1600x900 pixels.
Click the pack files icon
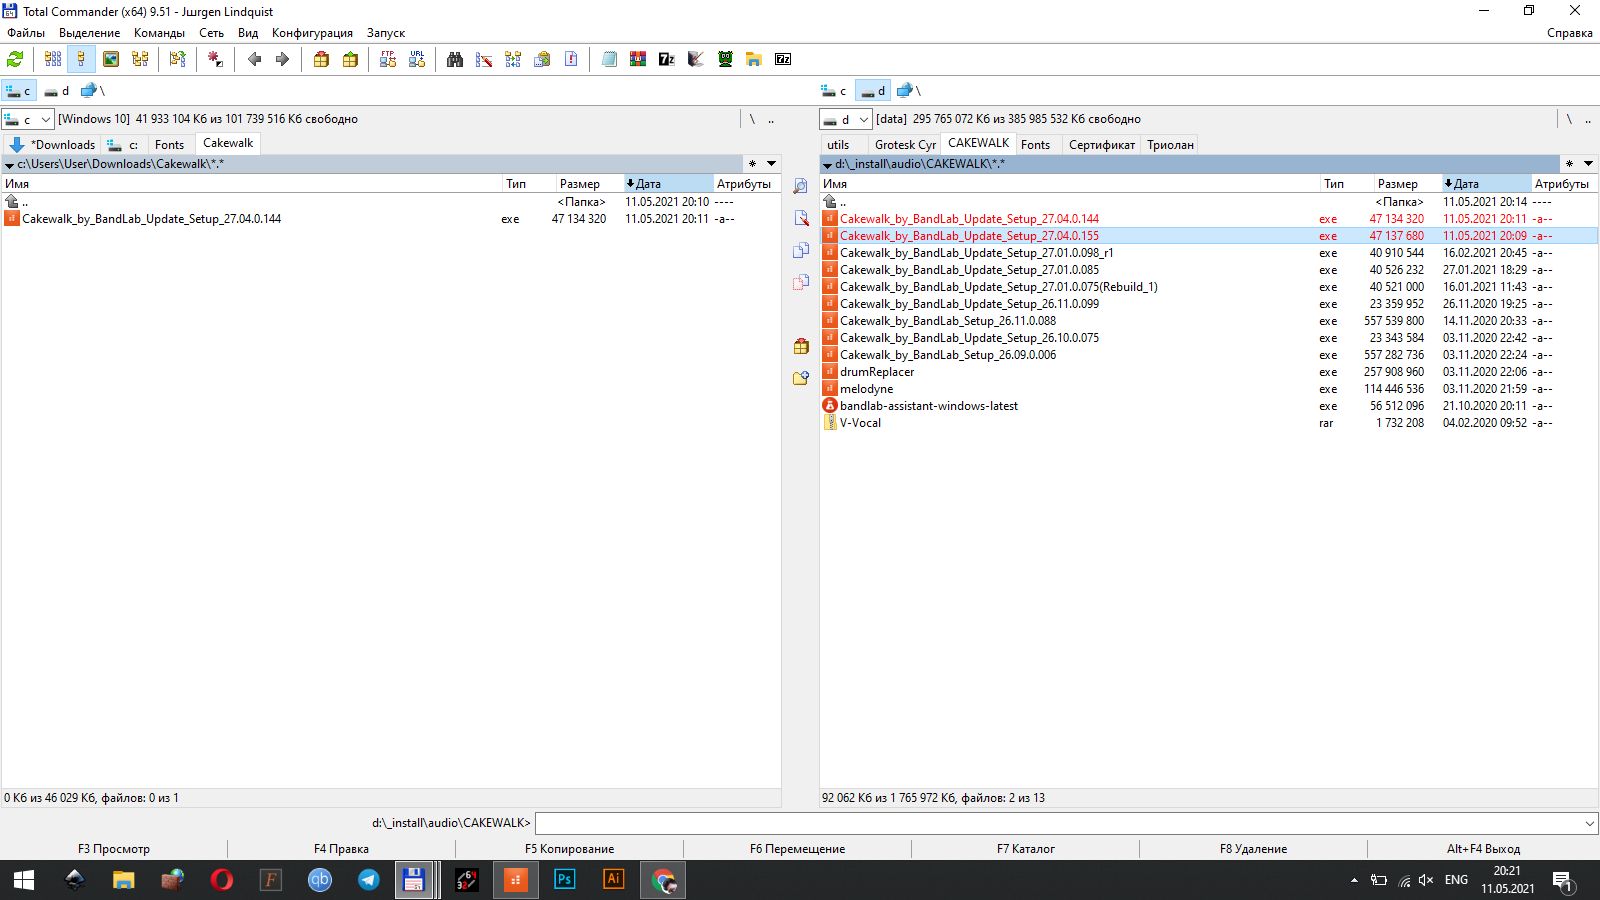(x=321, y=59)
